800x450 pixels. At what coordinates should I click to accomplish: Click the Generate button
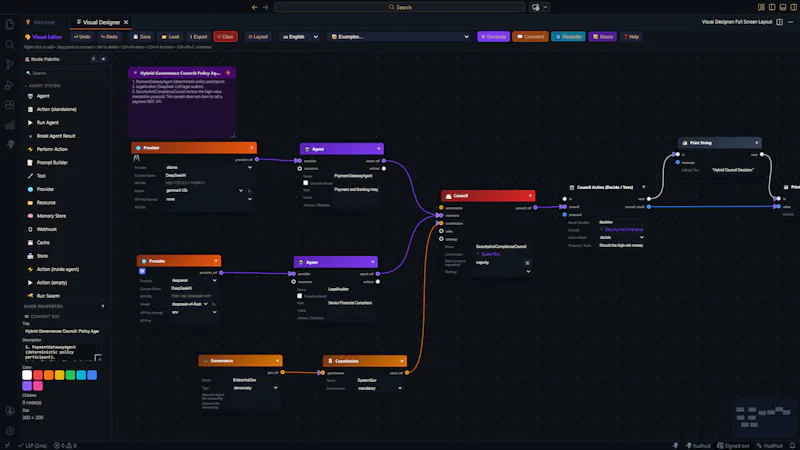pyautogui.click(x=493, y=37)
